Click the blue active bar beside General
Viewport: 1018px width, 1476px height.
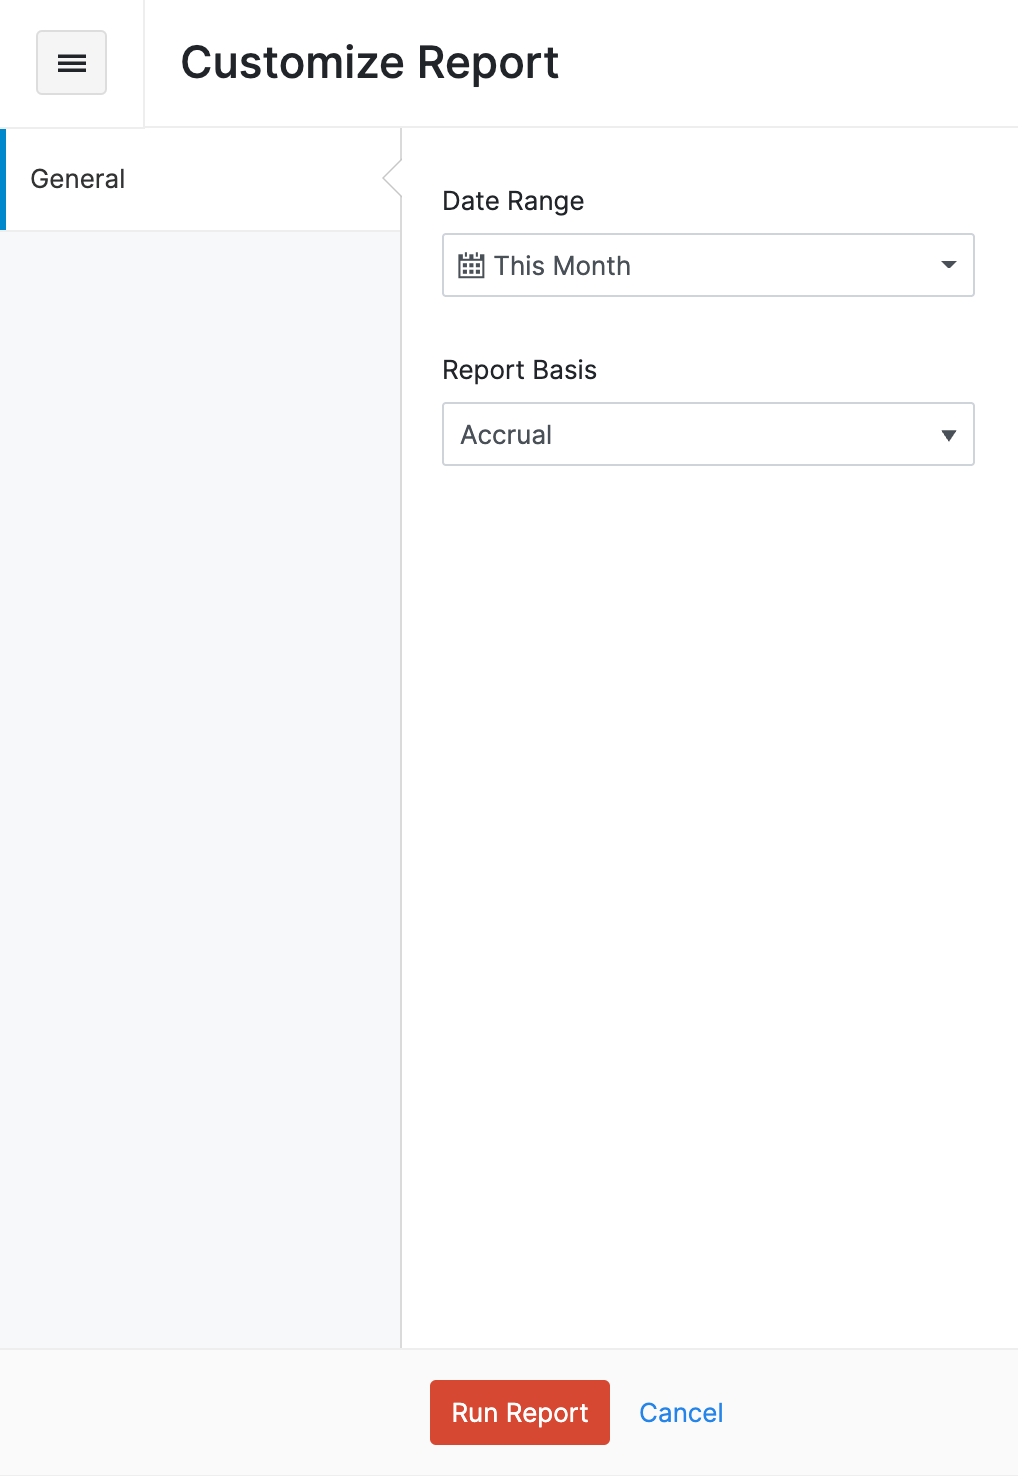point(3,179)
